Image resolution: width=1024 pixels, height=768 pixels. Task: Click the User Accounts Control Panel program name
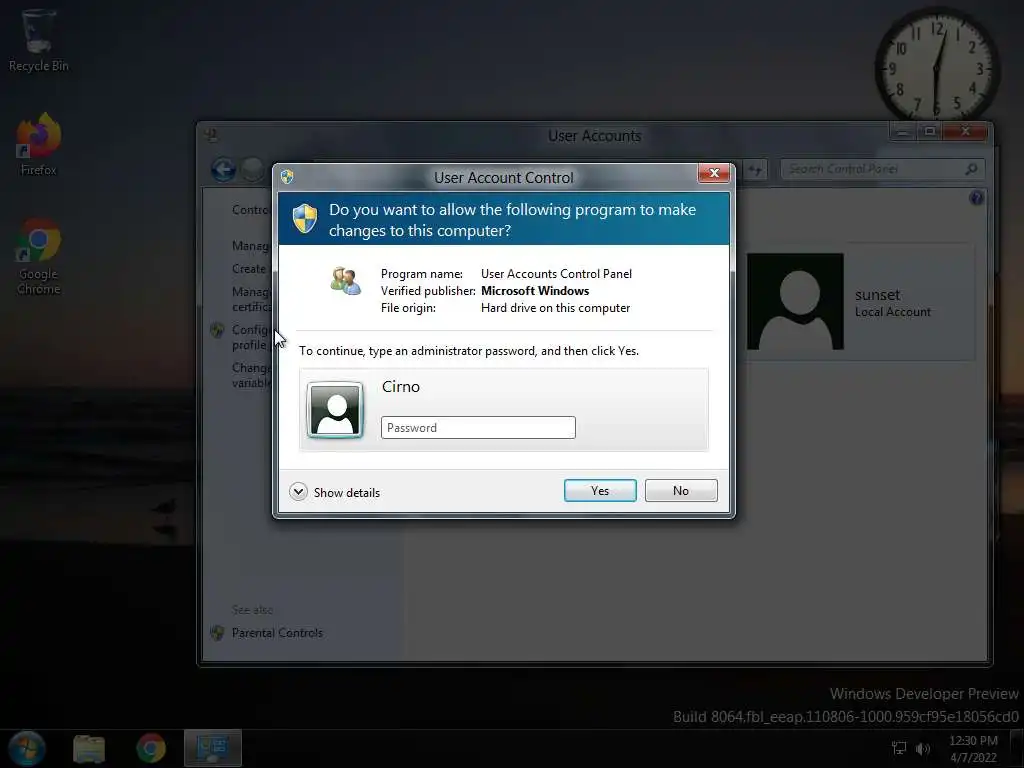(556, 274)
